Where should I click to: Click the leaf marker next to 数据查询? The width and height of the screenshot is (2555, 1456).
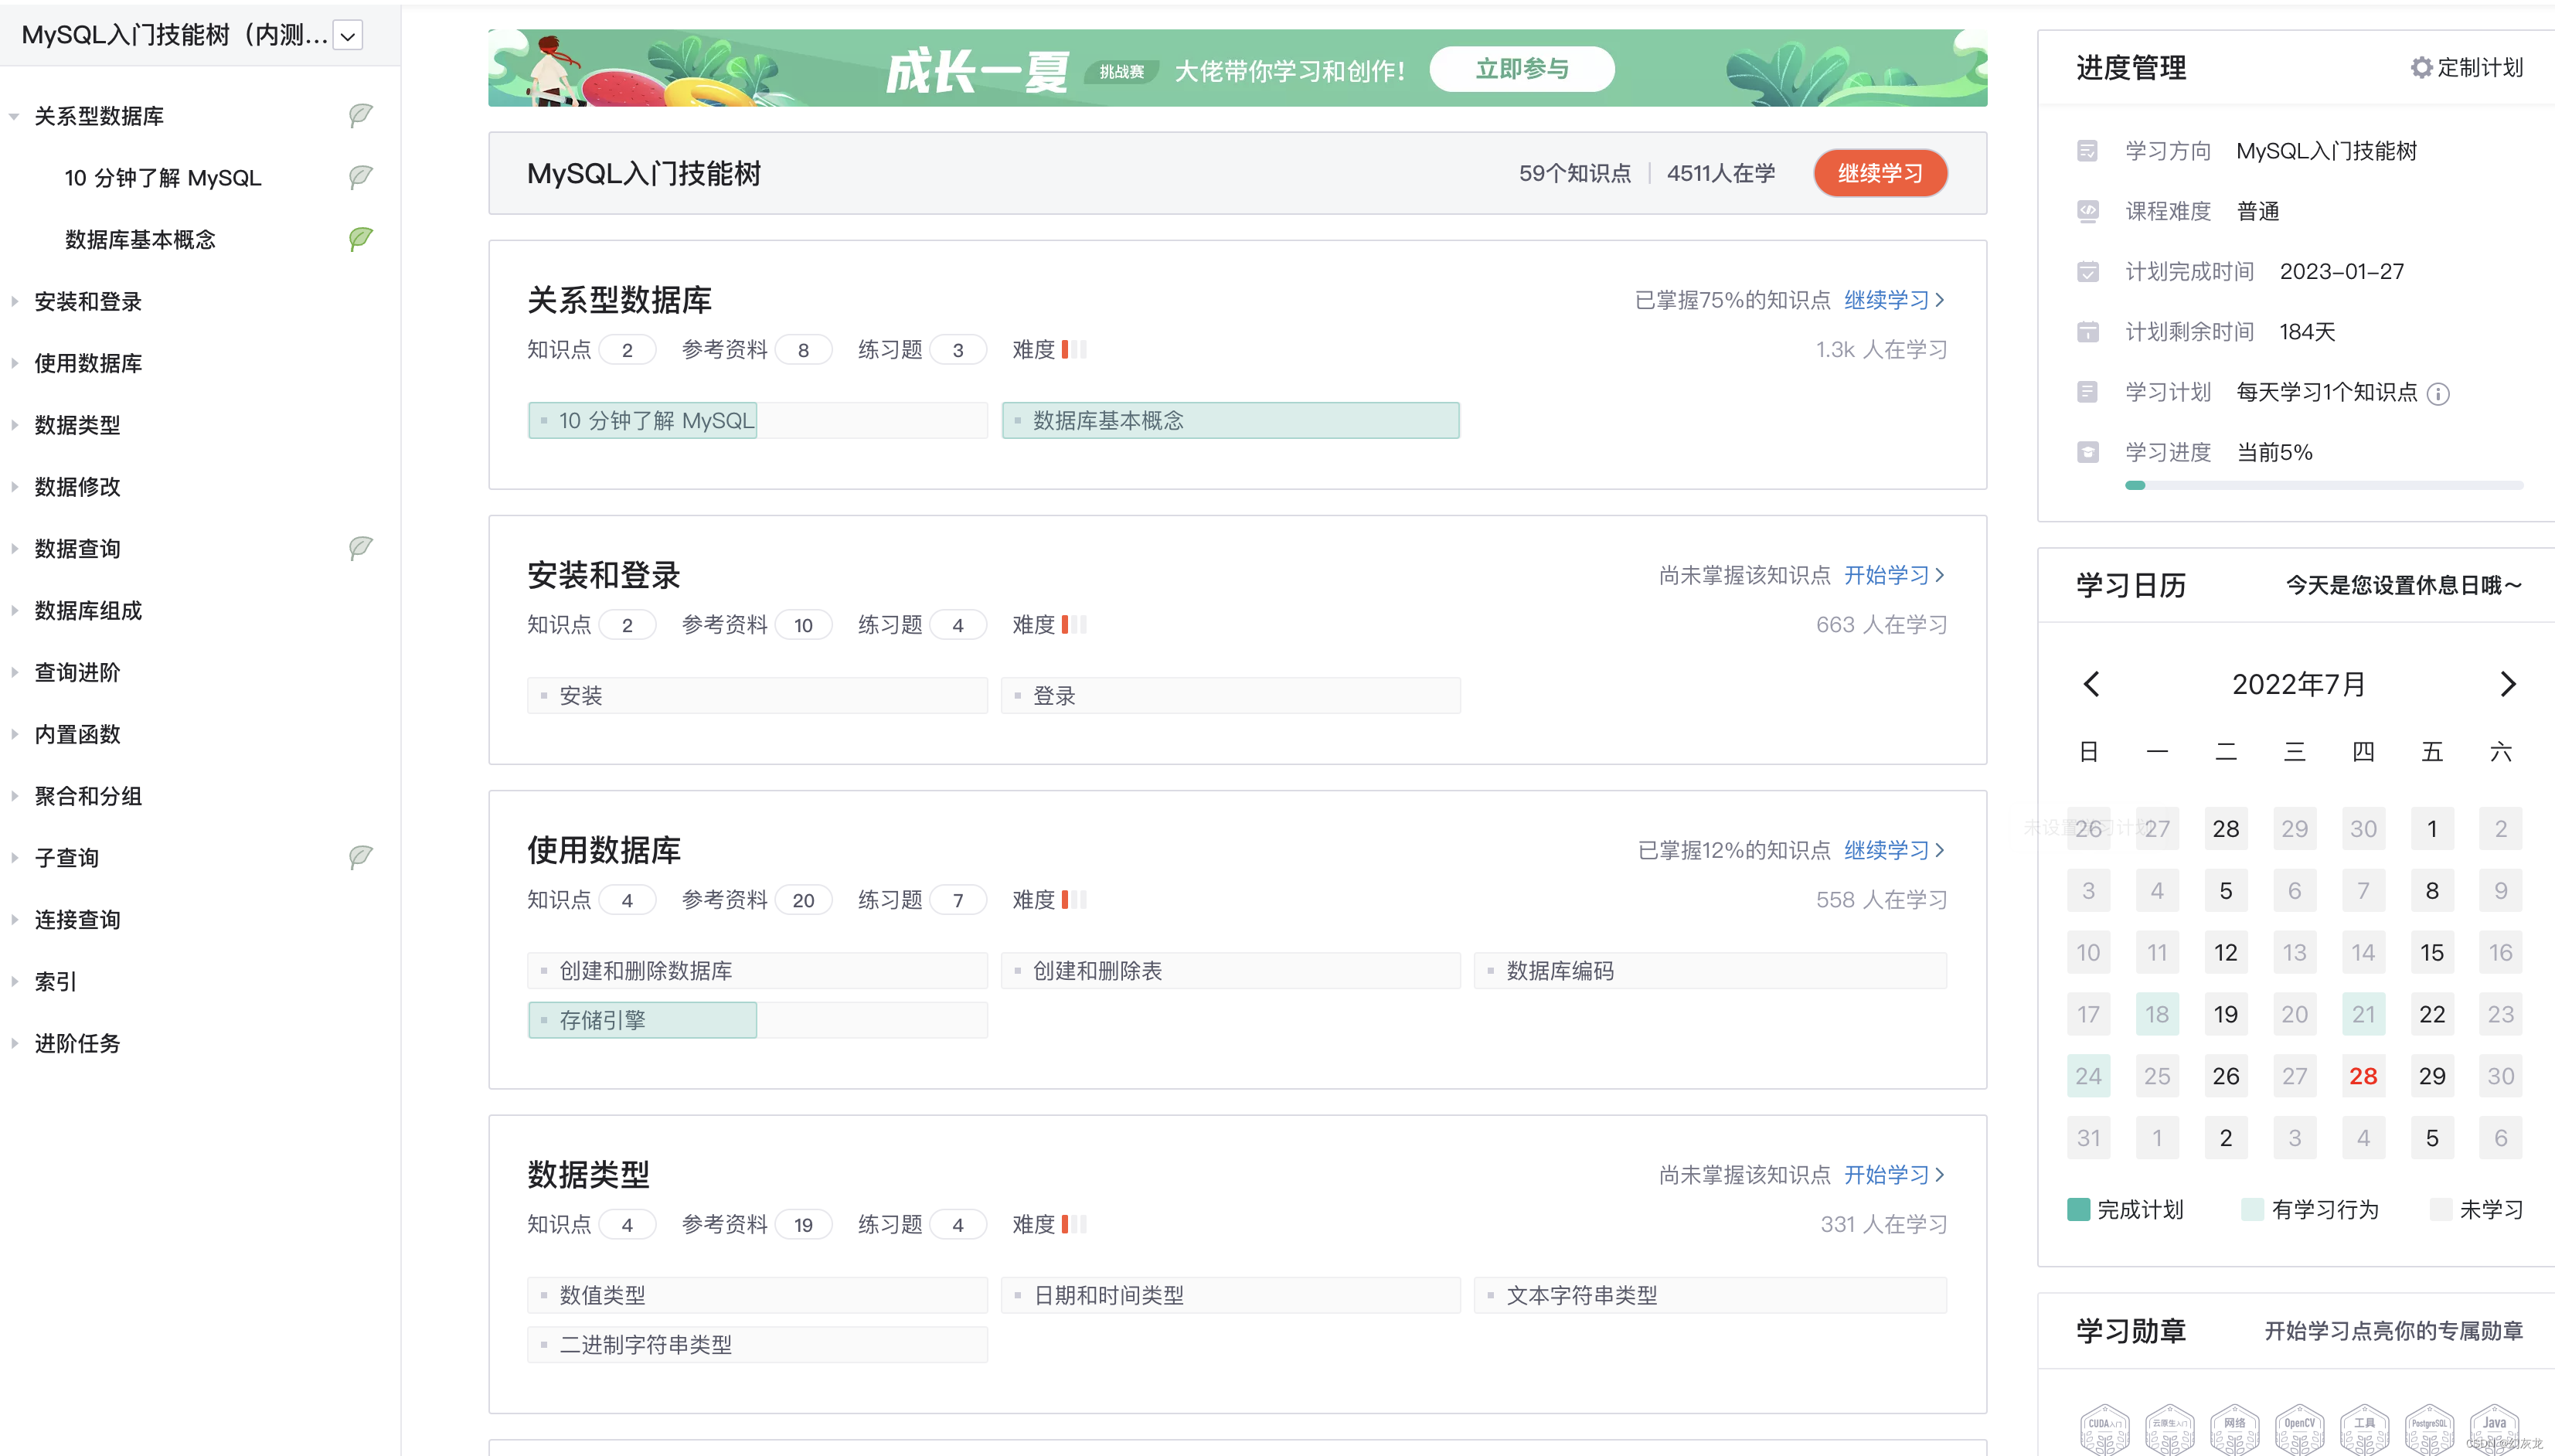360,547
